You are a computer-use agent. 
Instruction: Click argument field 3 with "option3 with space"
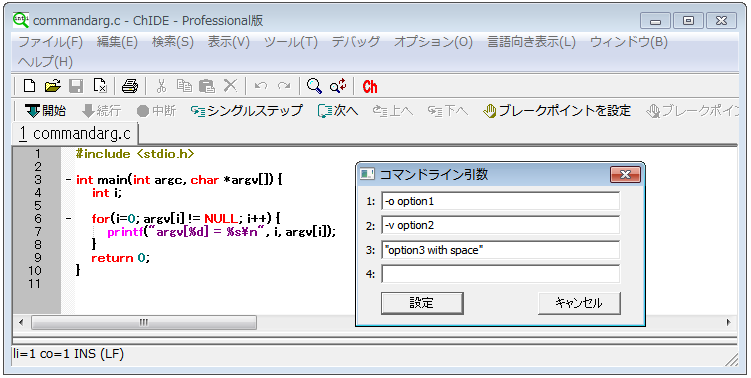tap(501, 250)
